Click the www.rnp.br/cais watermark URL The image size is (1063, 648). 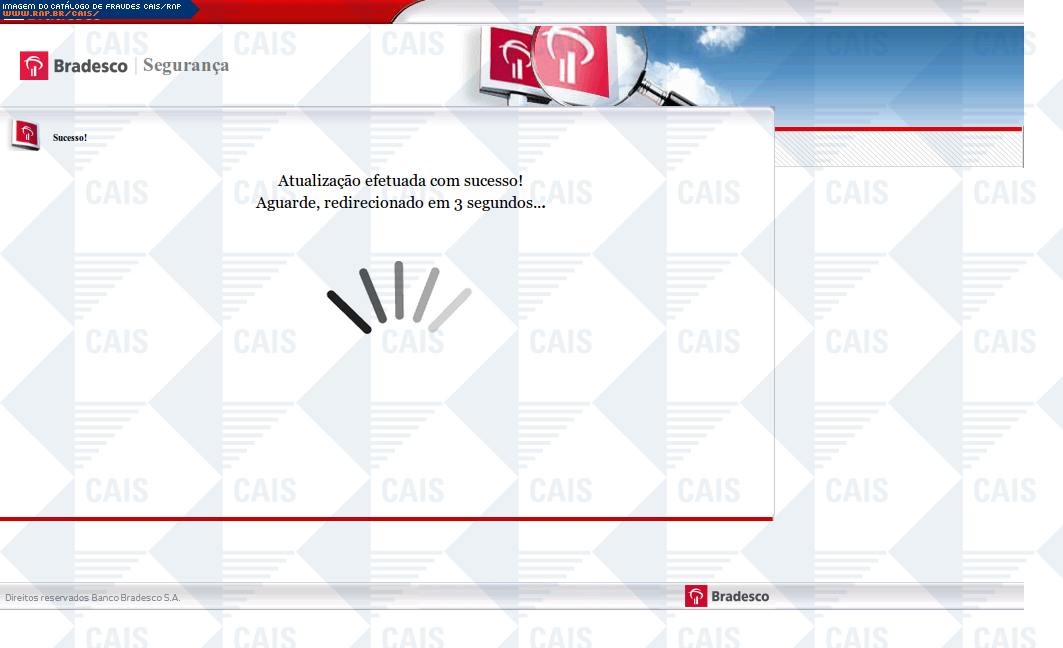50,14
